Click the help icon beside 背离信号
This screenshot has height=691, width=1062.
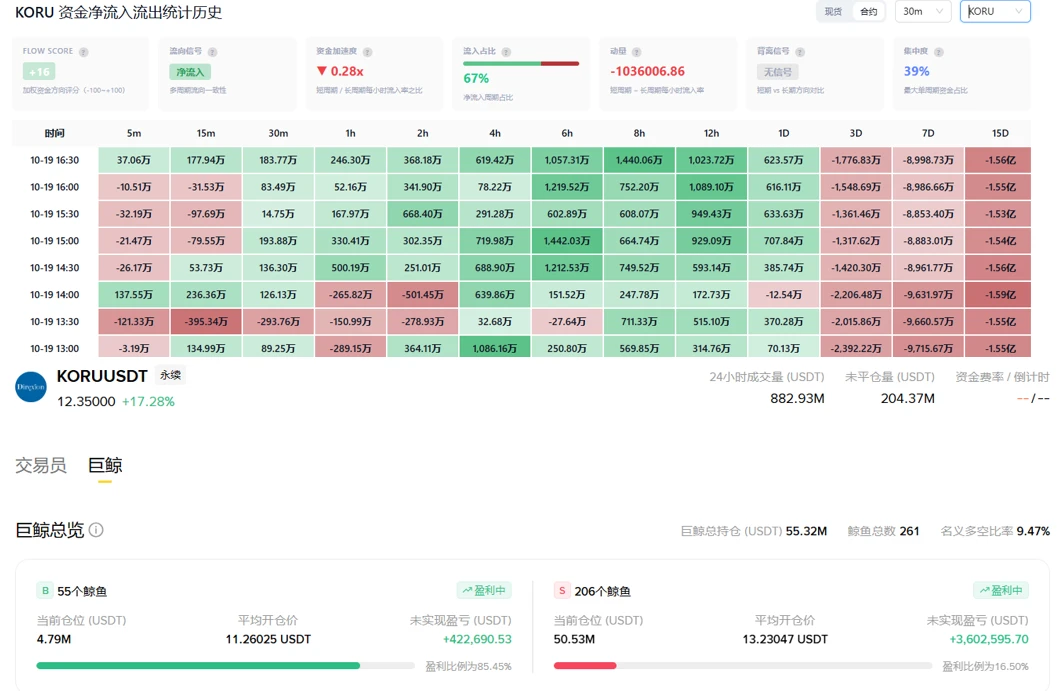point(800,52)
